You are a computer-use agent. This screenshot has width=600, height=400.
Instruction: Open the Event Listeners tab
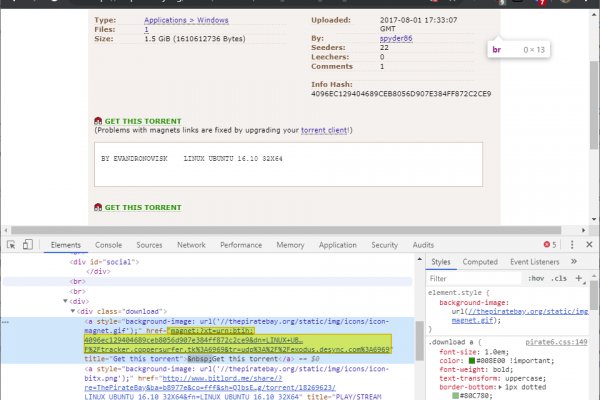coord(535,262)
